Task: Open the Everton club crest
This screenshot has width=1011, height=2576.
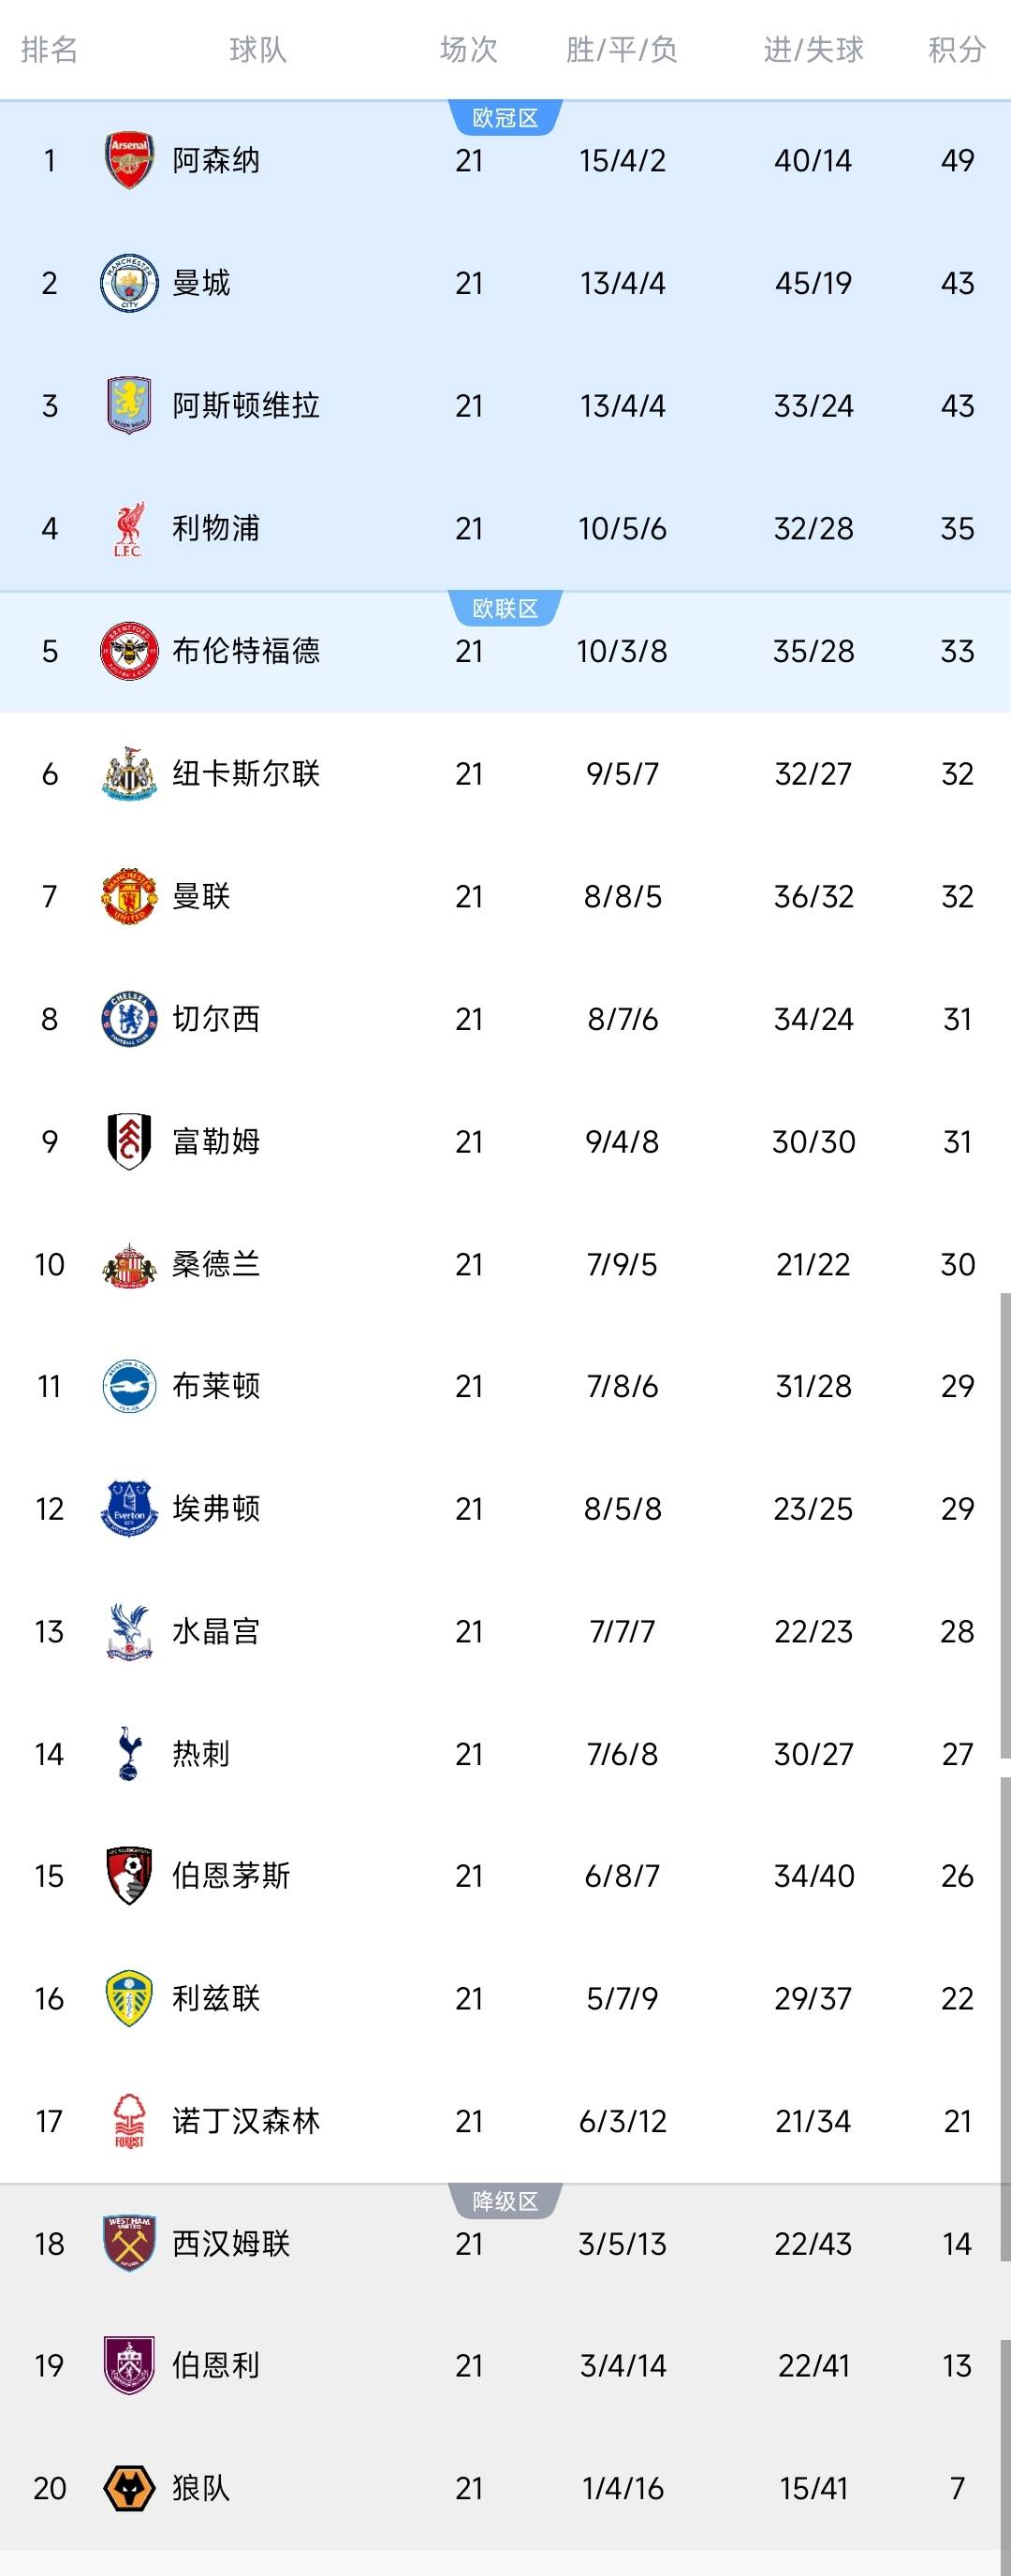Action: point(129,1509)
